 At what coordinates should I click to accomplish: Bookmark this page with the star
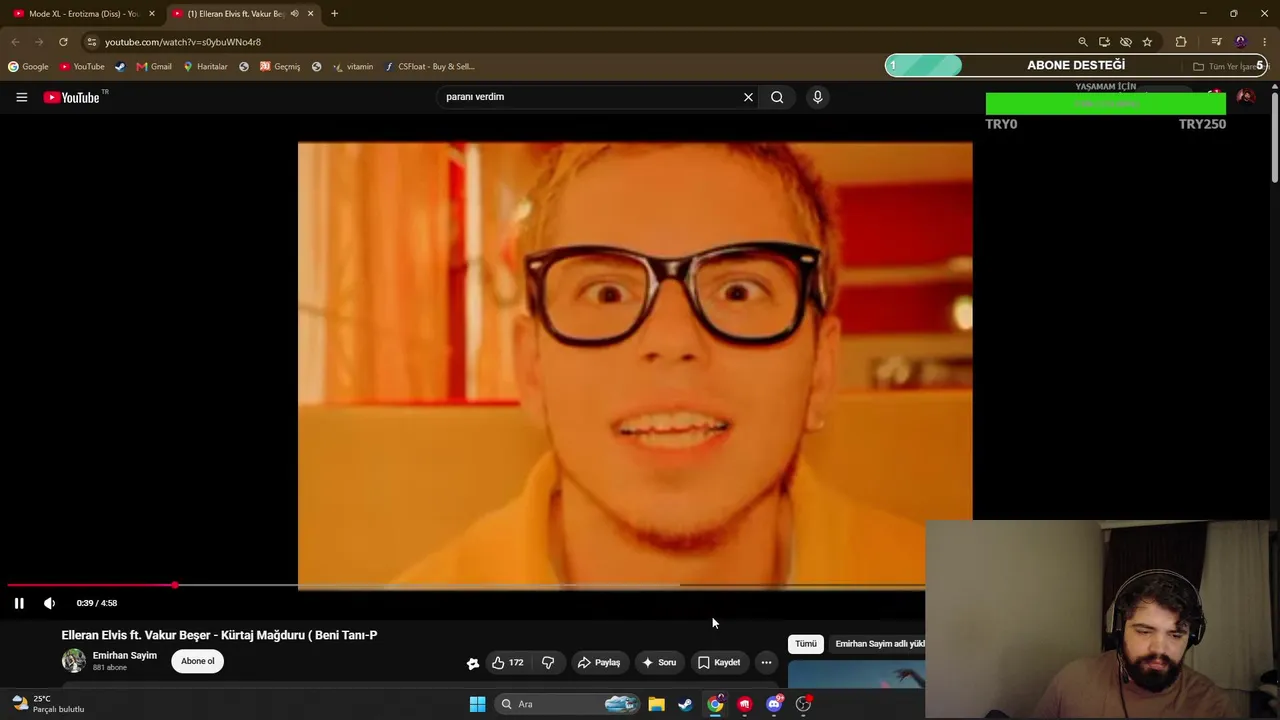(x=1147, y=42)
